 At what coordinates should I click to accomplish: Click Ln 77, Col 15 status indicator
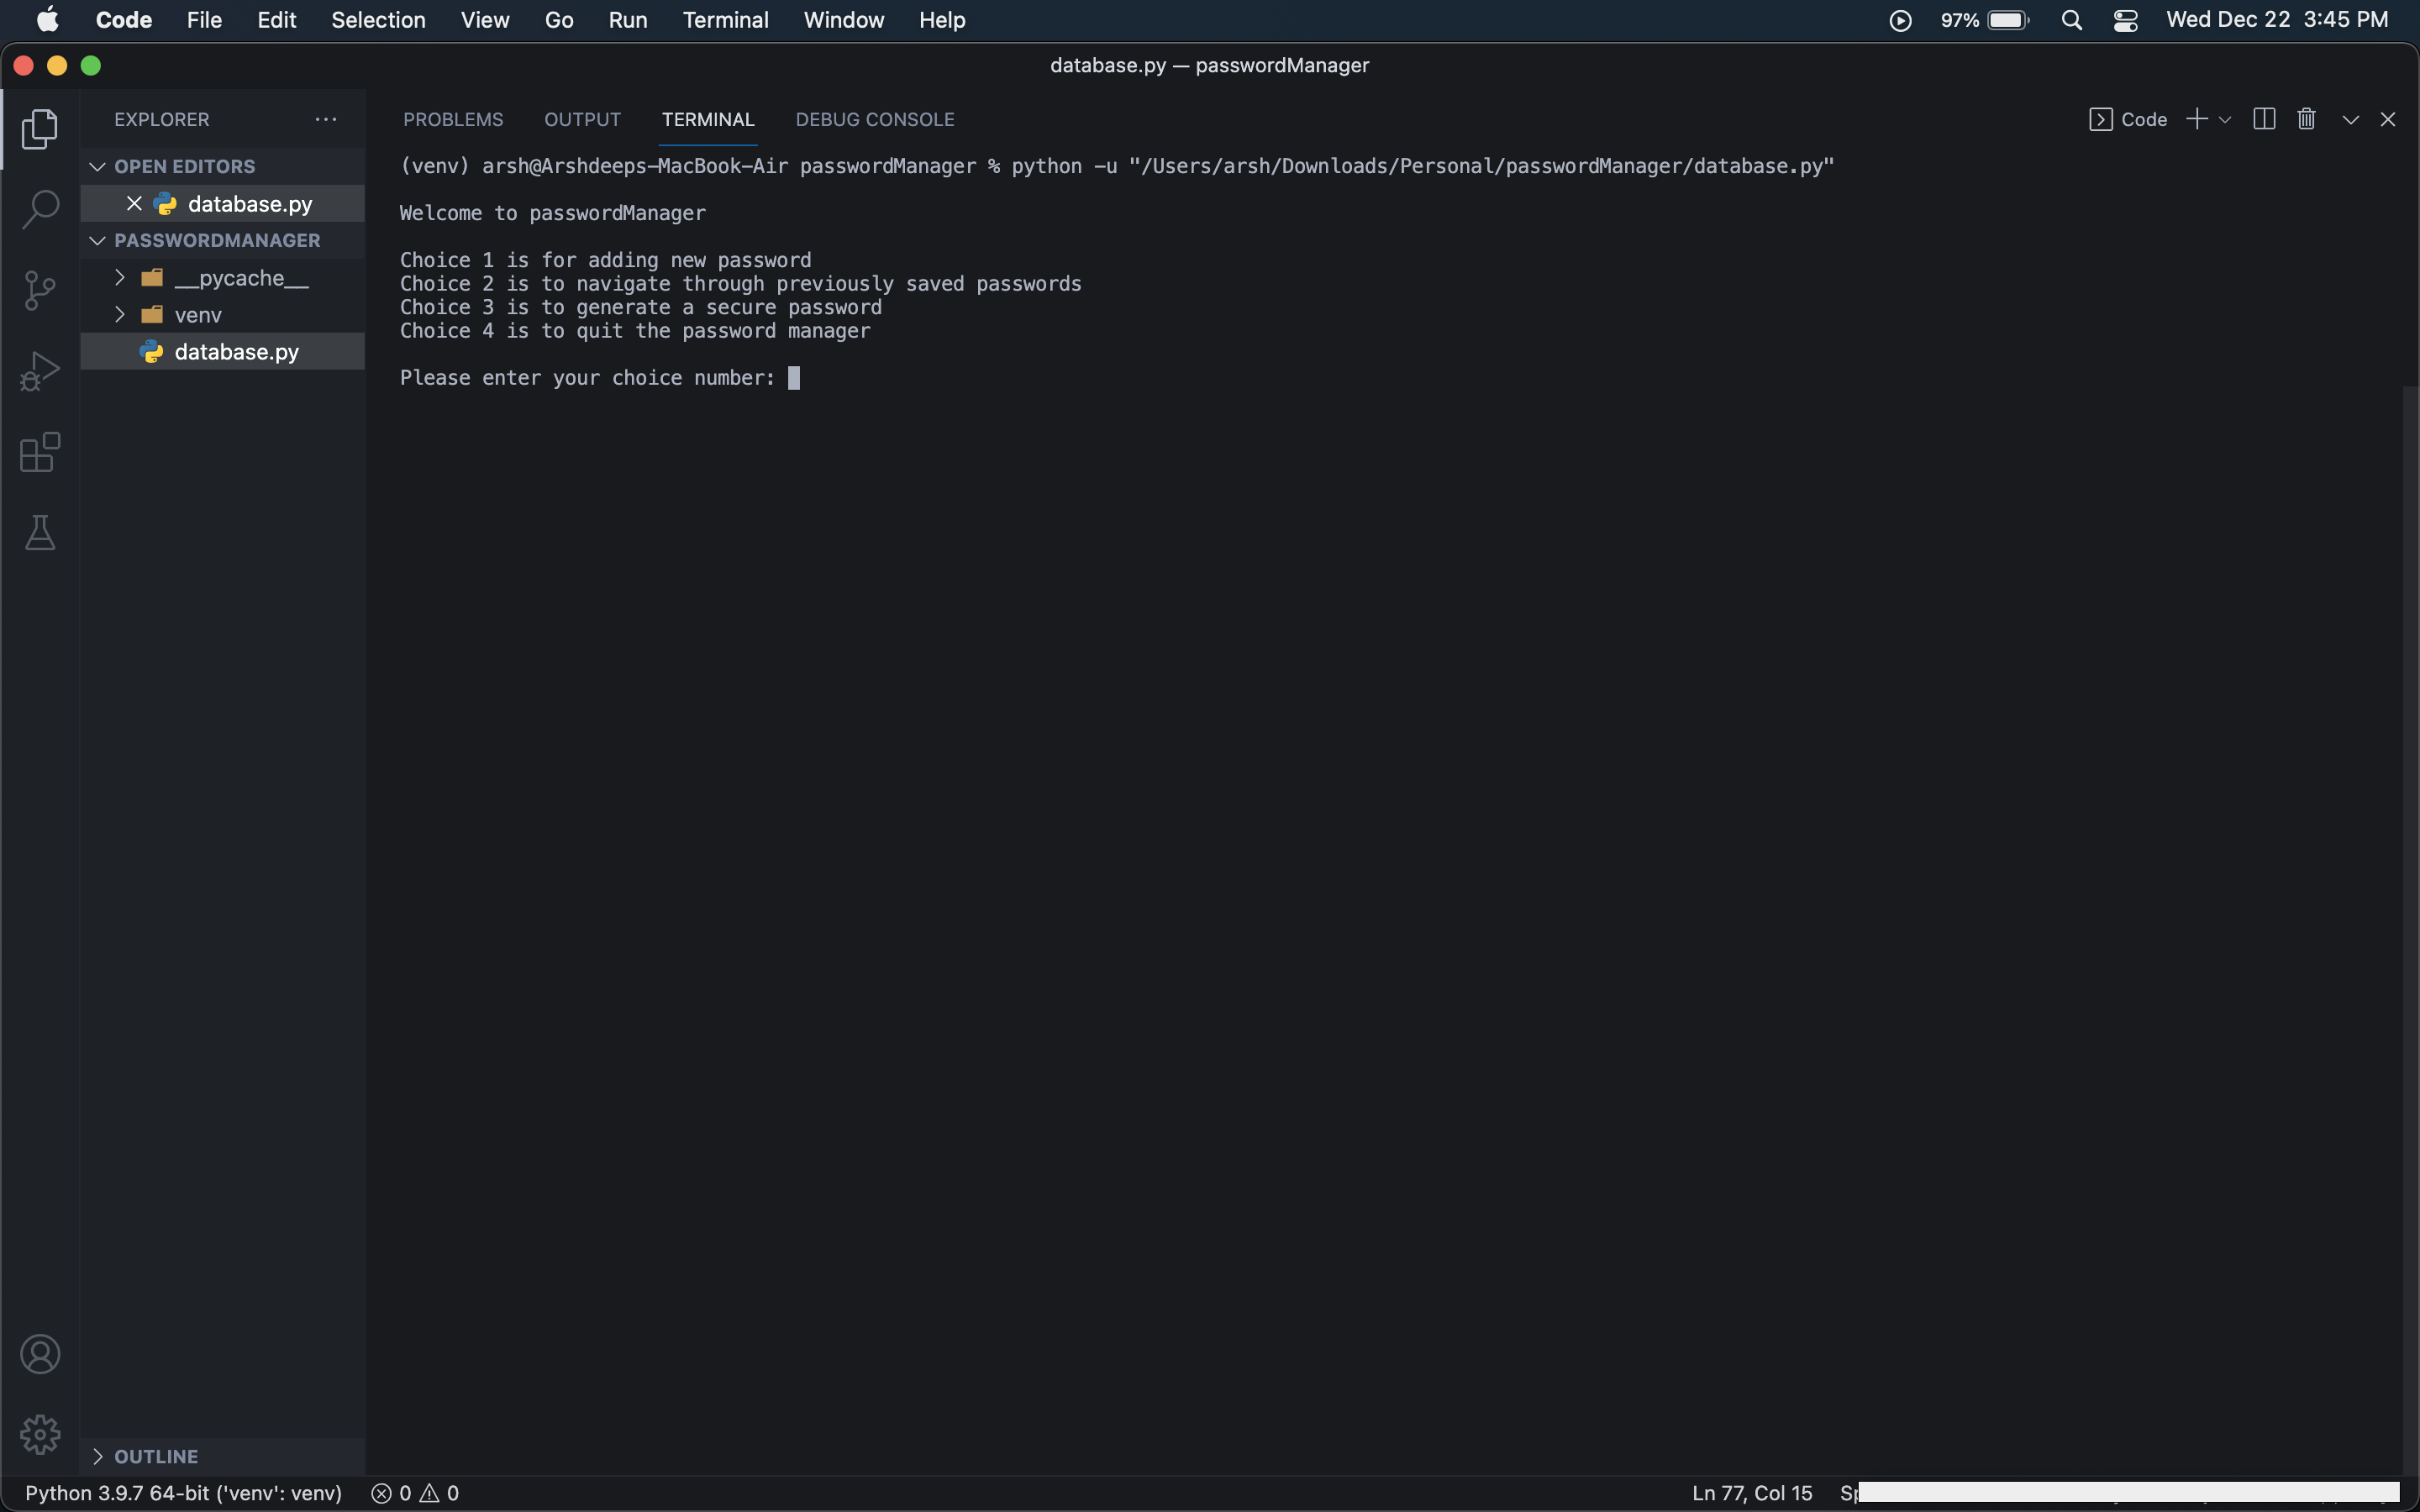pos(1752,1493)
